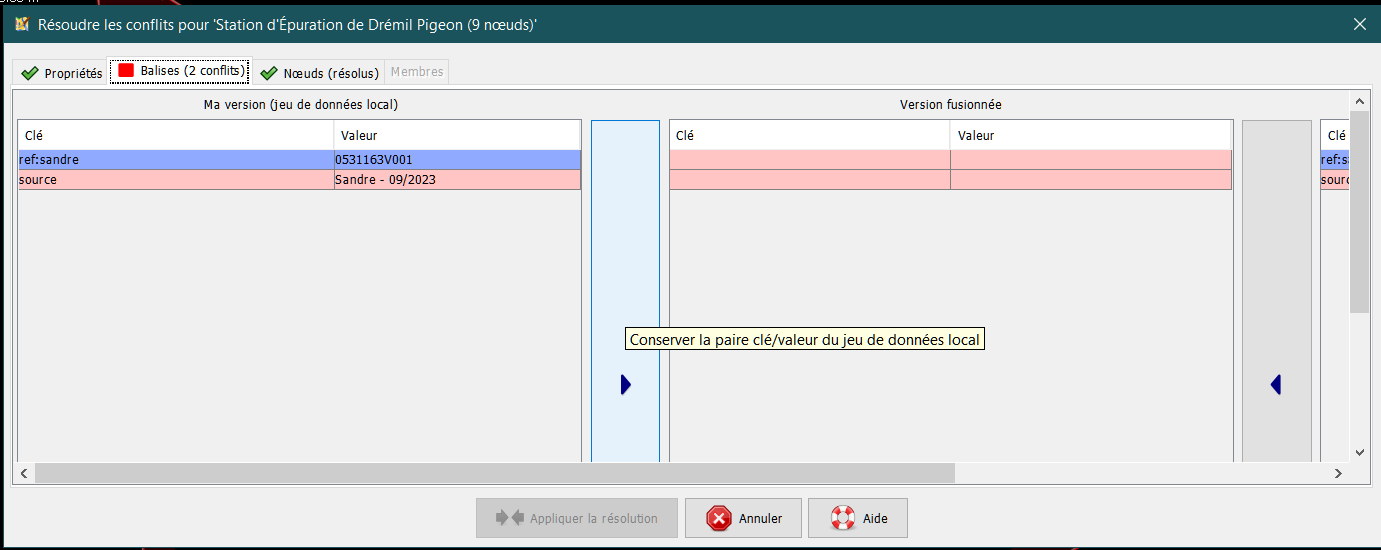Click the vertical scrollbar down arrow
Viewport: 1381px width, 550px height.
click(x=1359, y=452)
